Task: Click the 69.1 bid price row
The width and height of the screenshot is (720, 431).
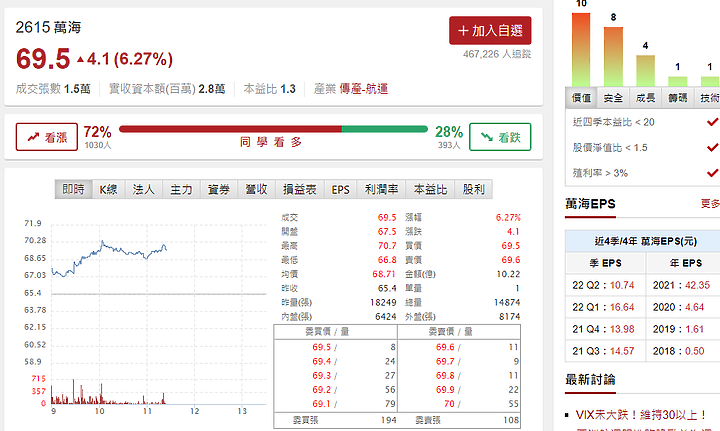Action: (336, 404)
